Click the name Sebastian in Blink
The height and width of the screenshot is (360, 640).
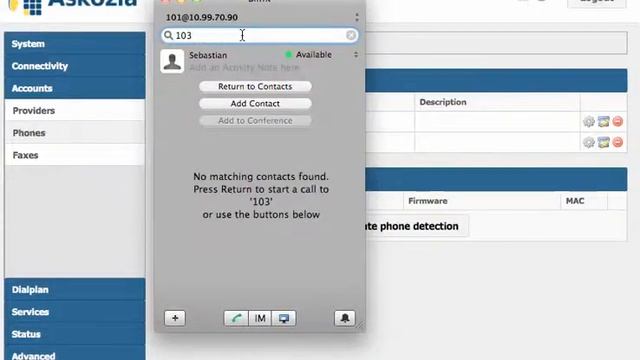(x=208, y=55)
